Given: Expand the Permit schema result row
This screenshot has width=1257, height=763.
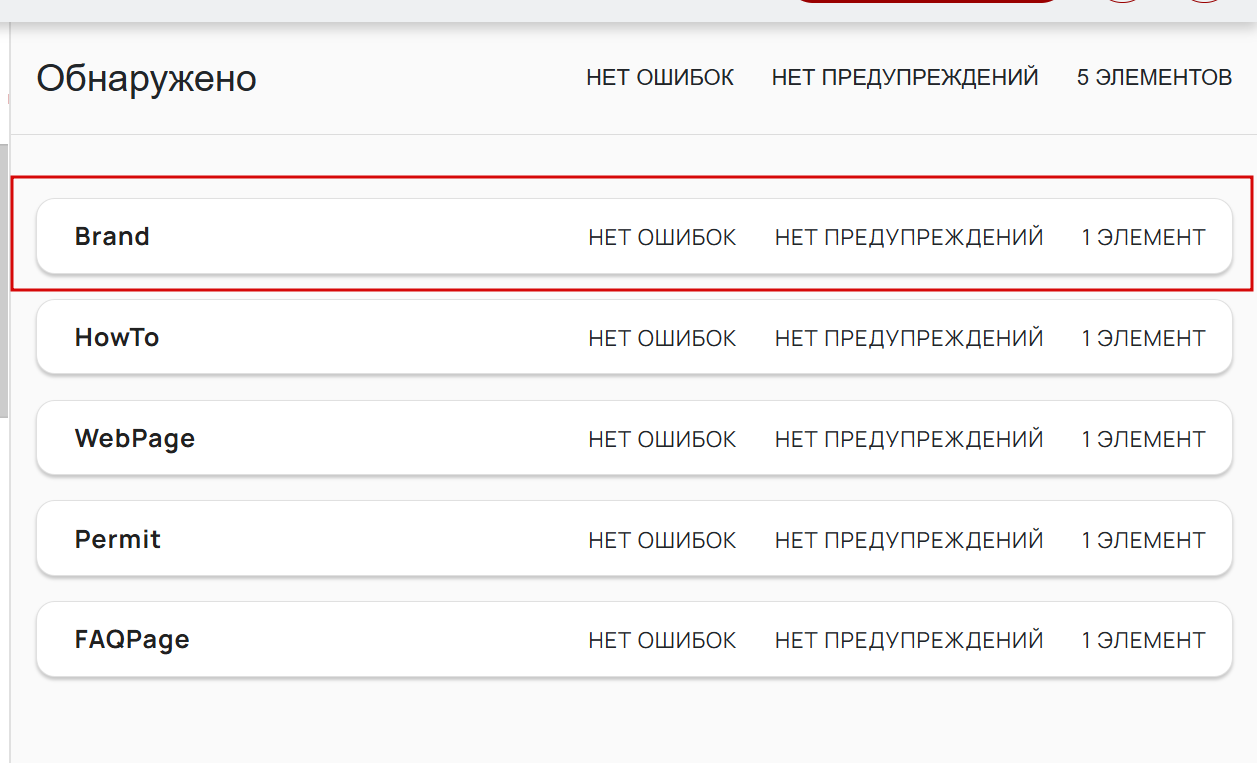Looking at the screenshot, I should (118, 540).
